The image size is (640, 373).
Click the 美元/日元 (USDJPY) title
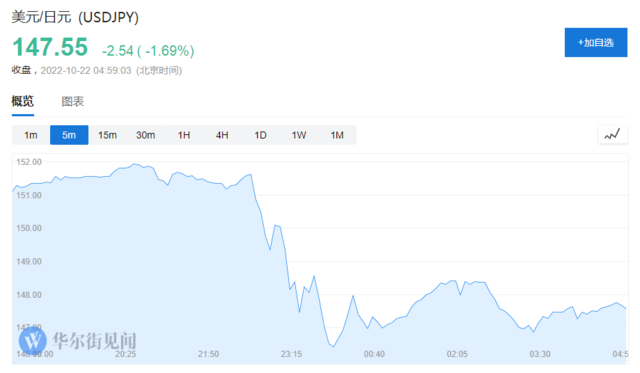click(75, 18)
